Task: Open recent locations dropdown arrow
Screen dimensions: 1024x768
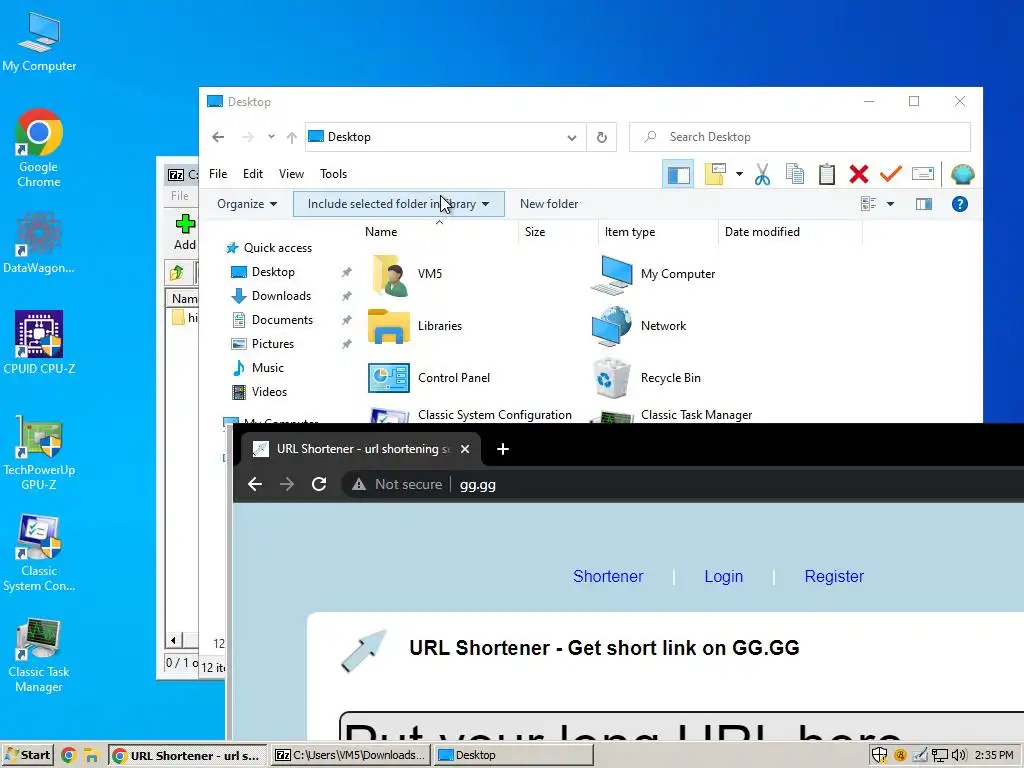Action: tap(271, 136)
